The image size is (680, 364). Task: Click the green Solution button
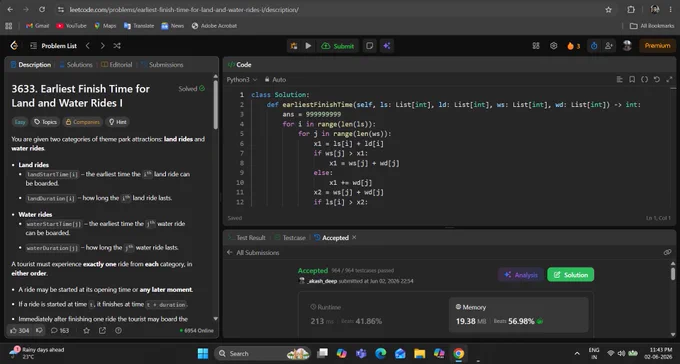coord(571,275)
